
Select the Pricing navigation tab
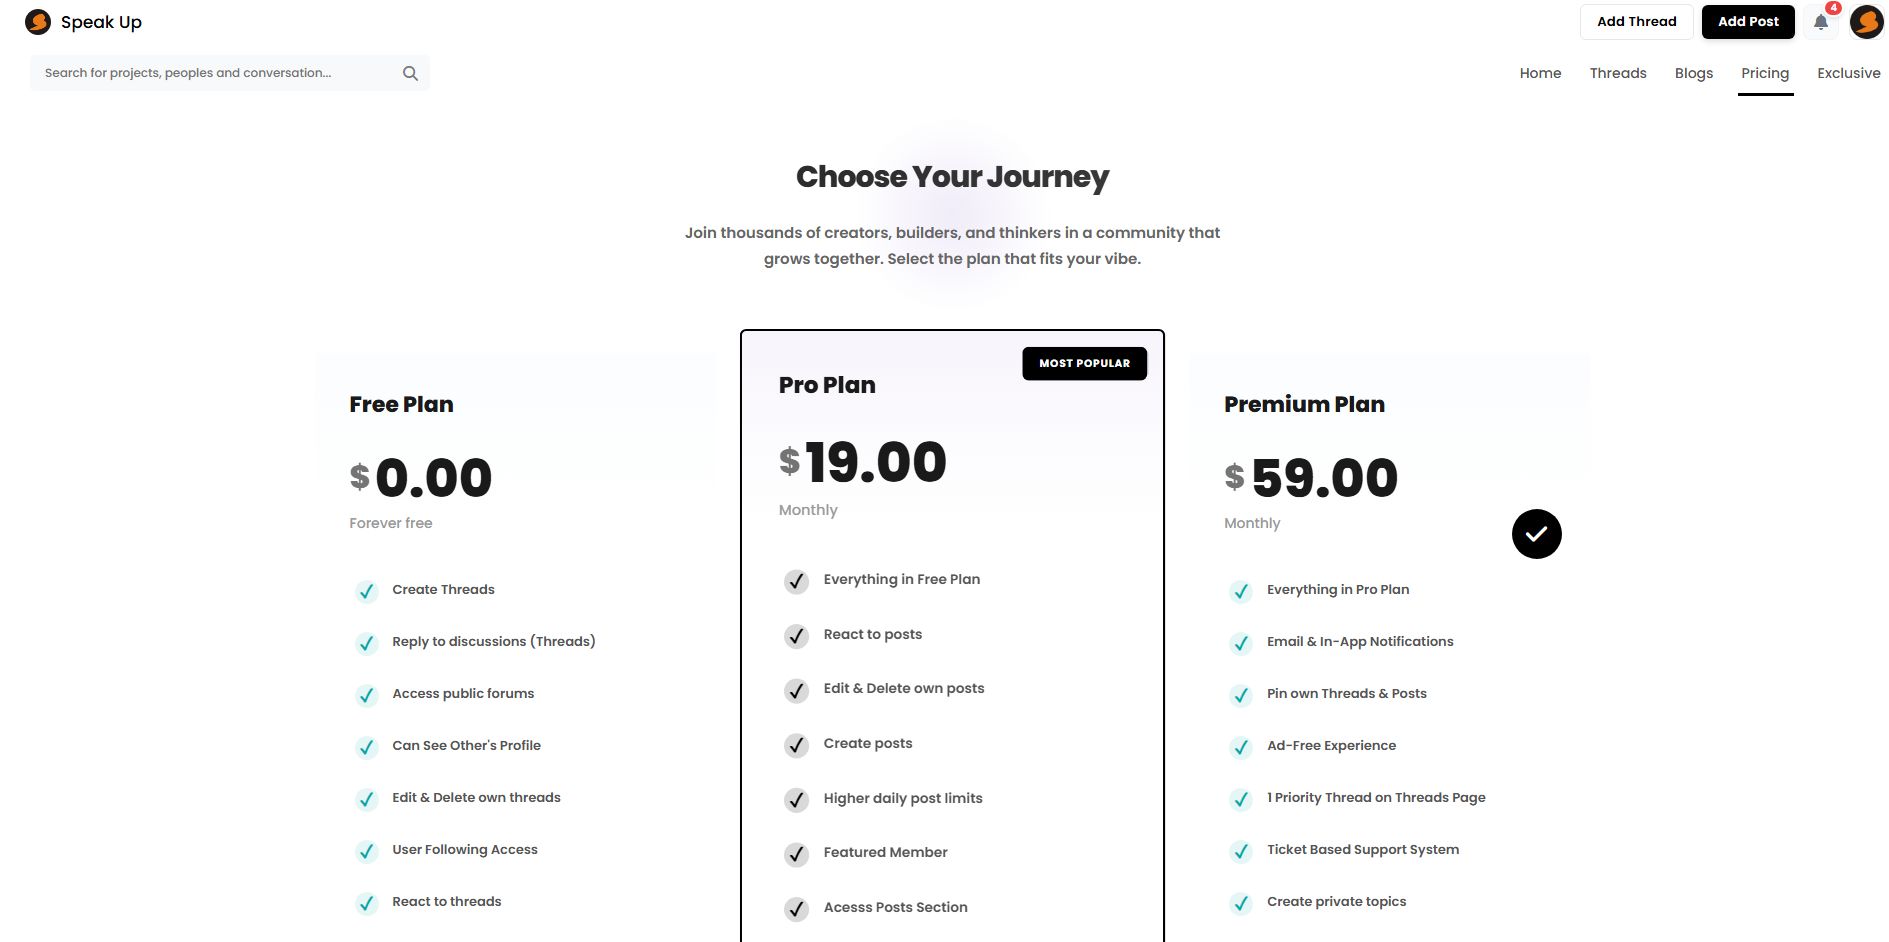click(1764, 73)
